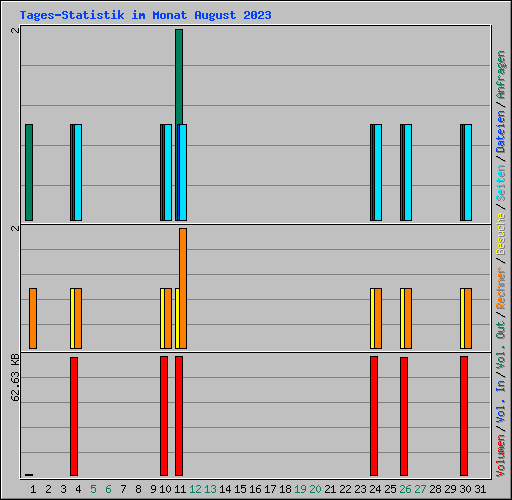Click weekend day label '5' on the x-axis
Image resolution: width=512 pixels, height=500 pixels.
click(93, 489)
